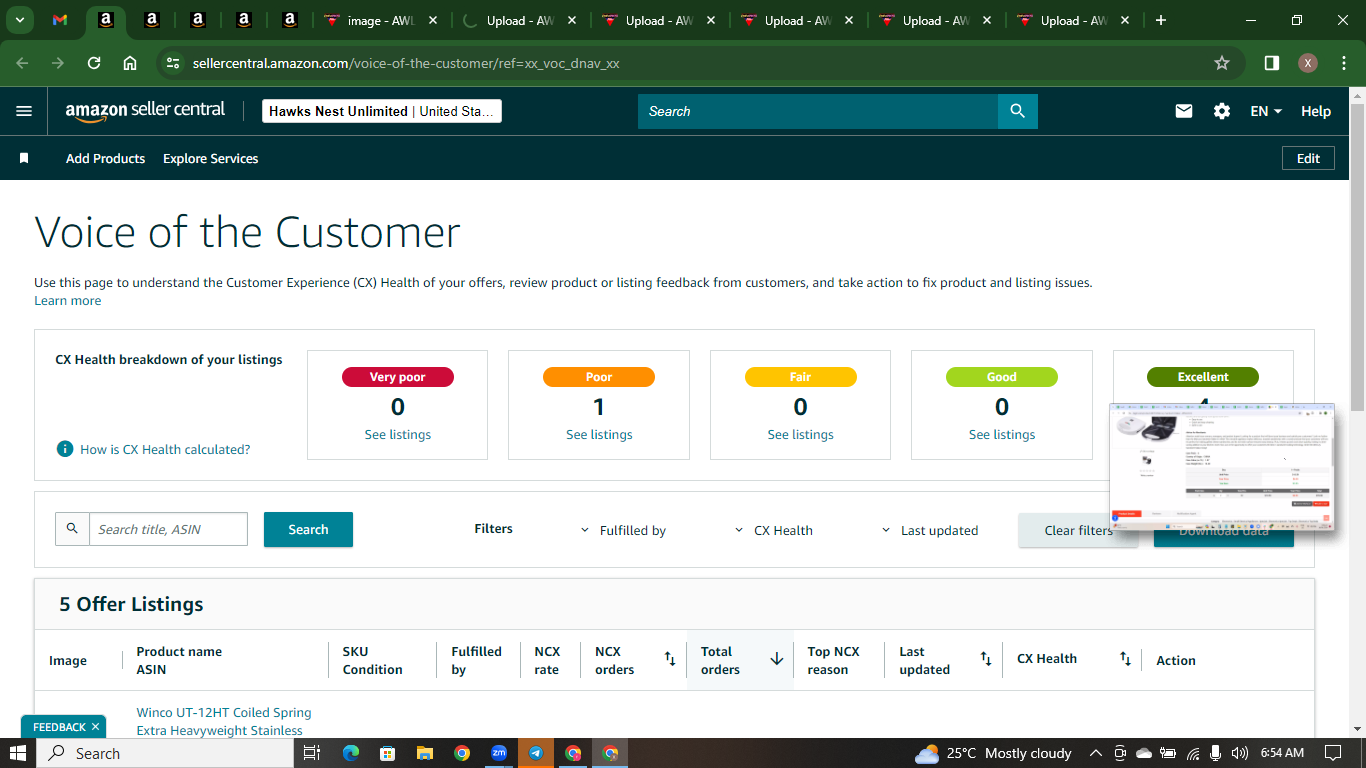Open Microsoft Store from the taskbar

point(387,753)
